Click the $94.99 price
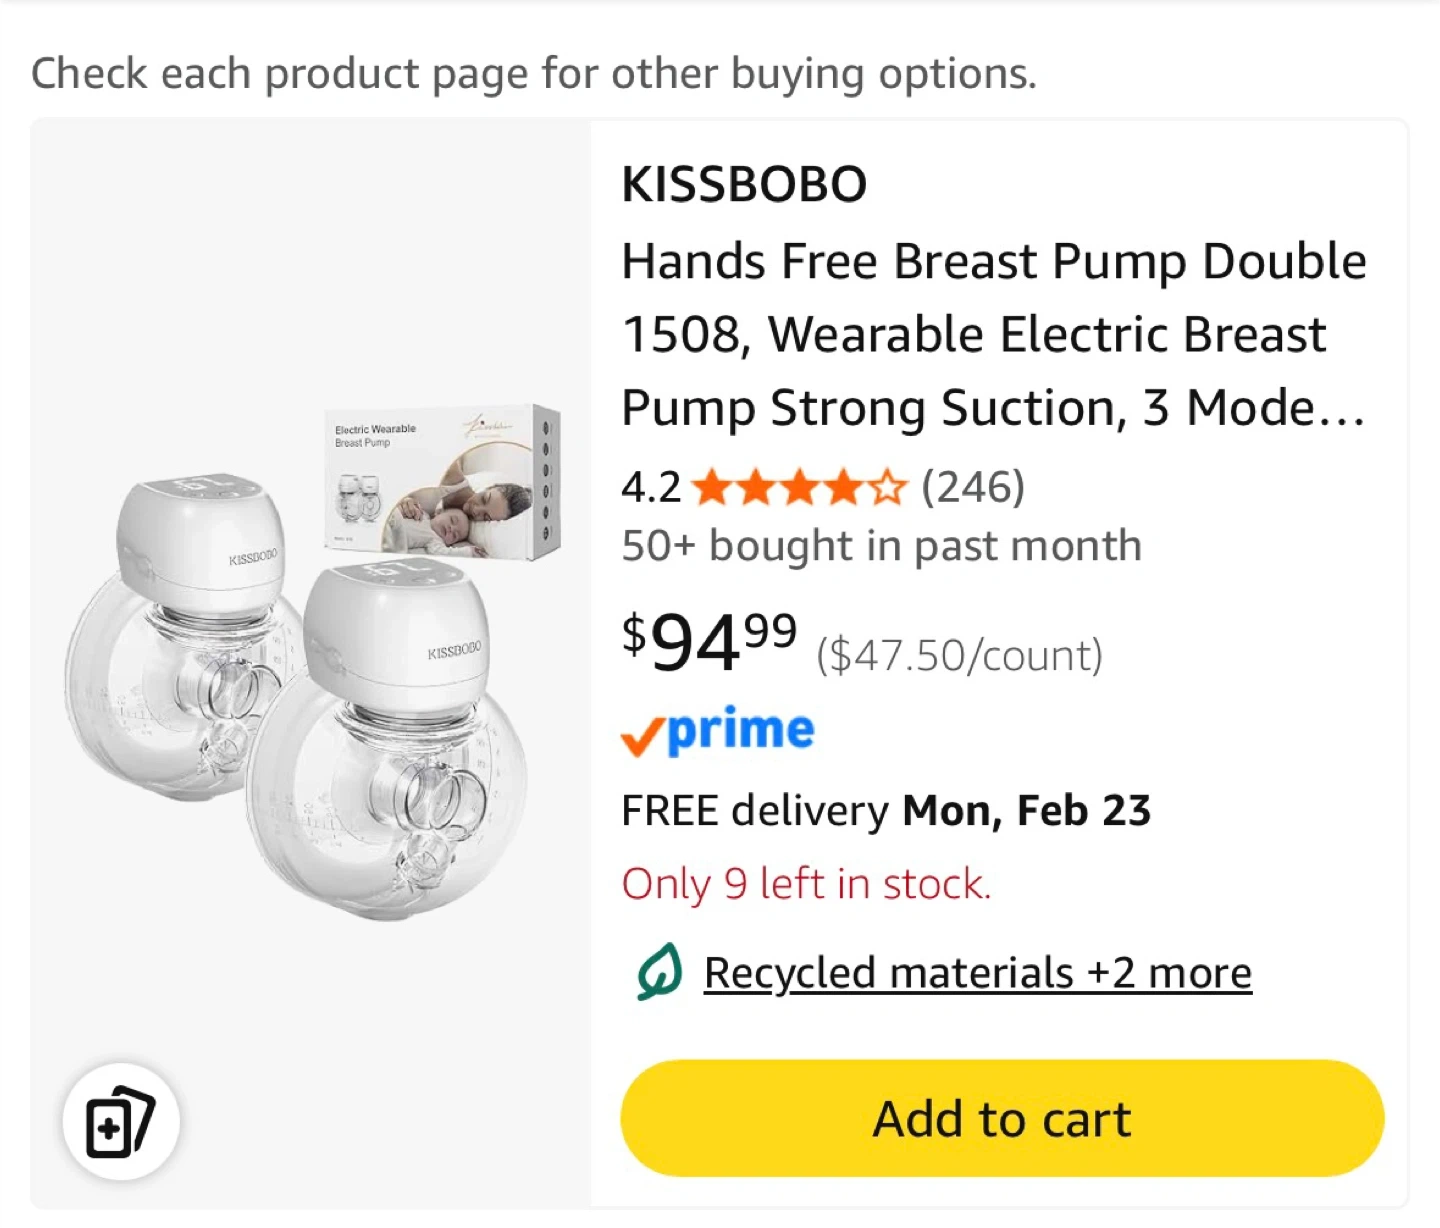Viewport: 1440px width, 1228px height. pyautogui.click(x=709, y=642)
